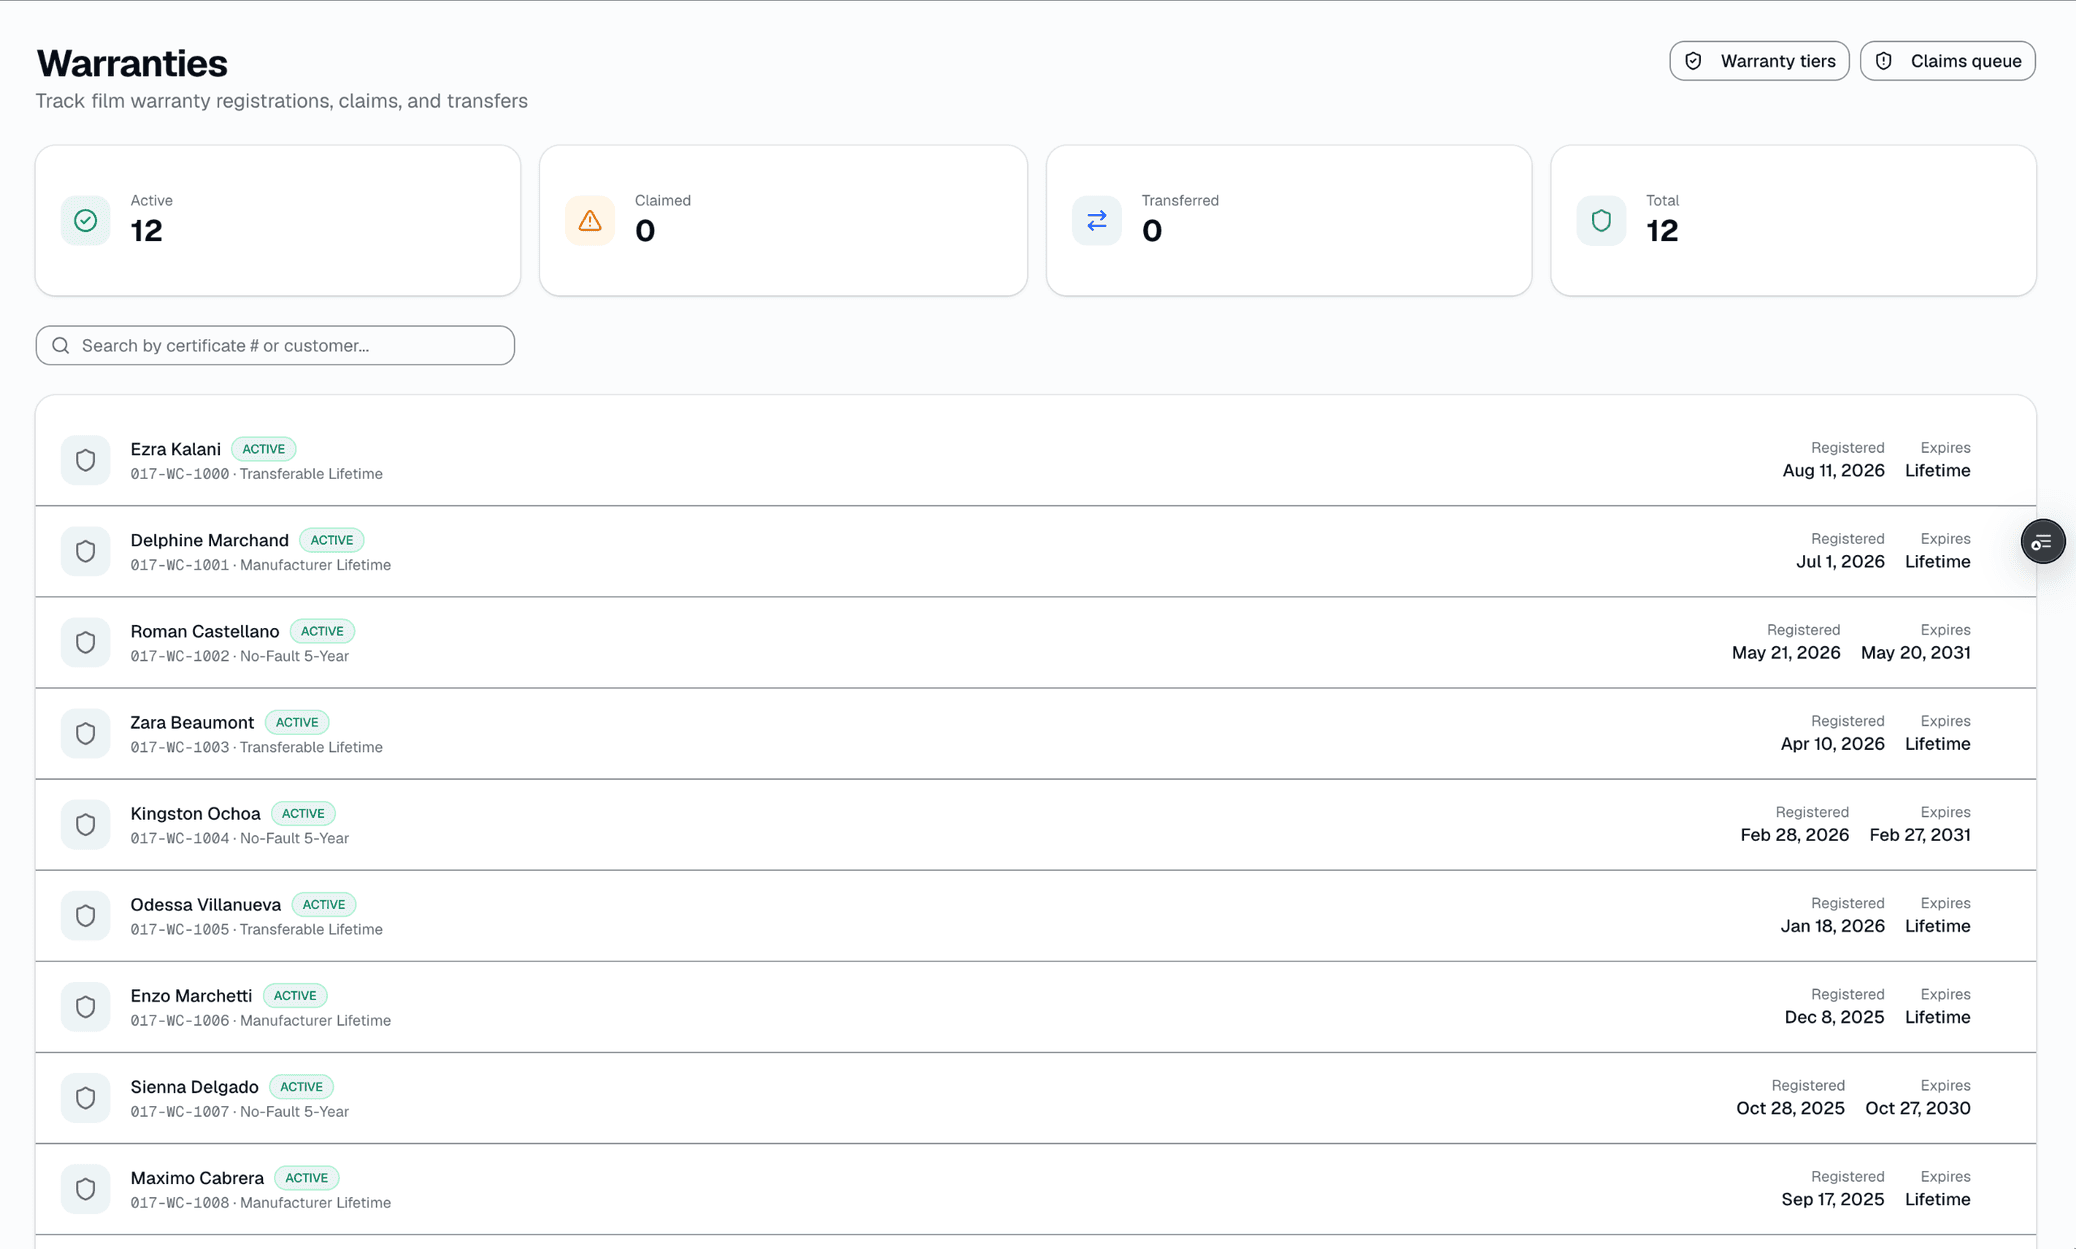This screenshot has width=2076, height=1249.
Task: Click the magnifier icon in search box
Action: [61, 345]
